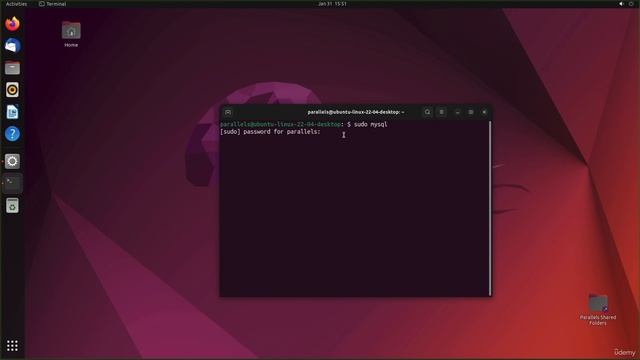640x360 pixels.
Task: Click the terminal title bar text
Action: pos(356,112)
